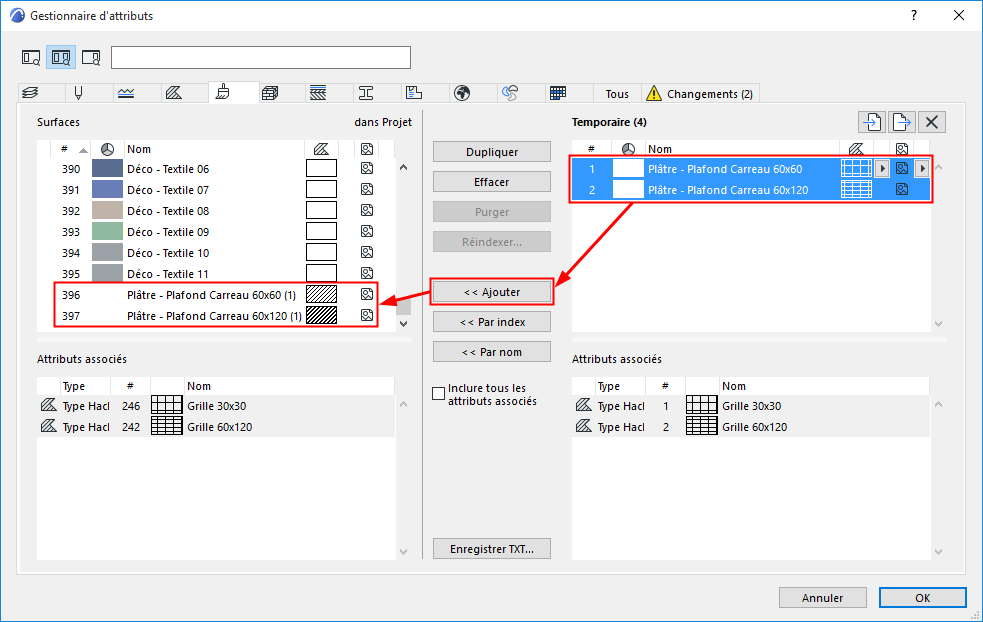
Task: Click Annuler to cancel
Action: pos(823,598)
